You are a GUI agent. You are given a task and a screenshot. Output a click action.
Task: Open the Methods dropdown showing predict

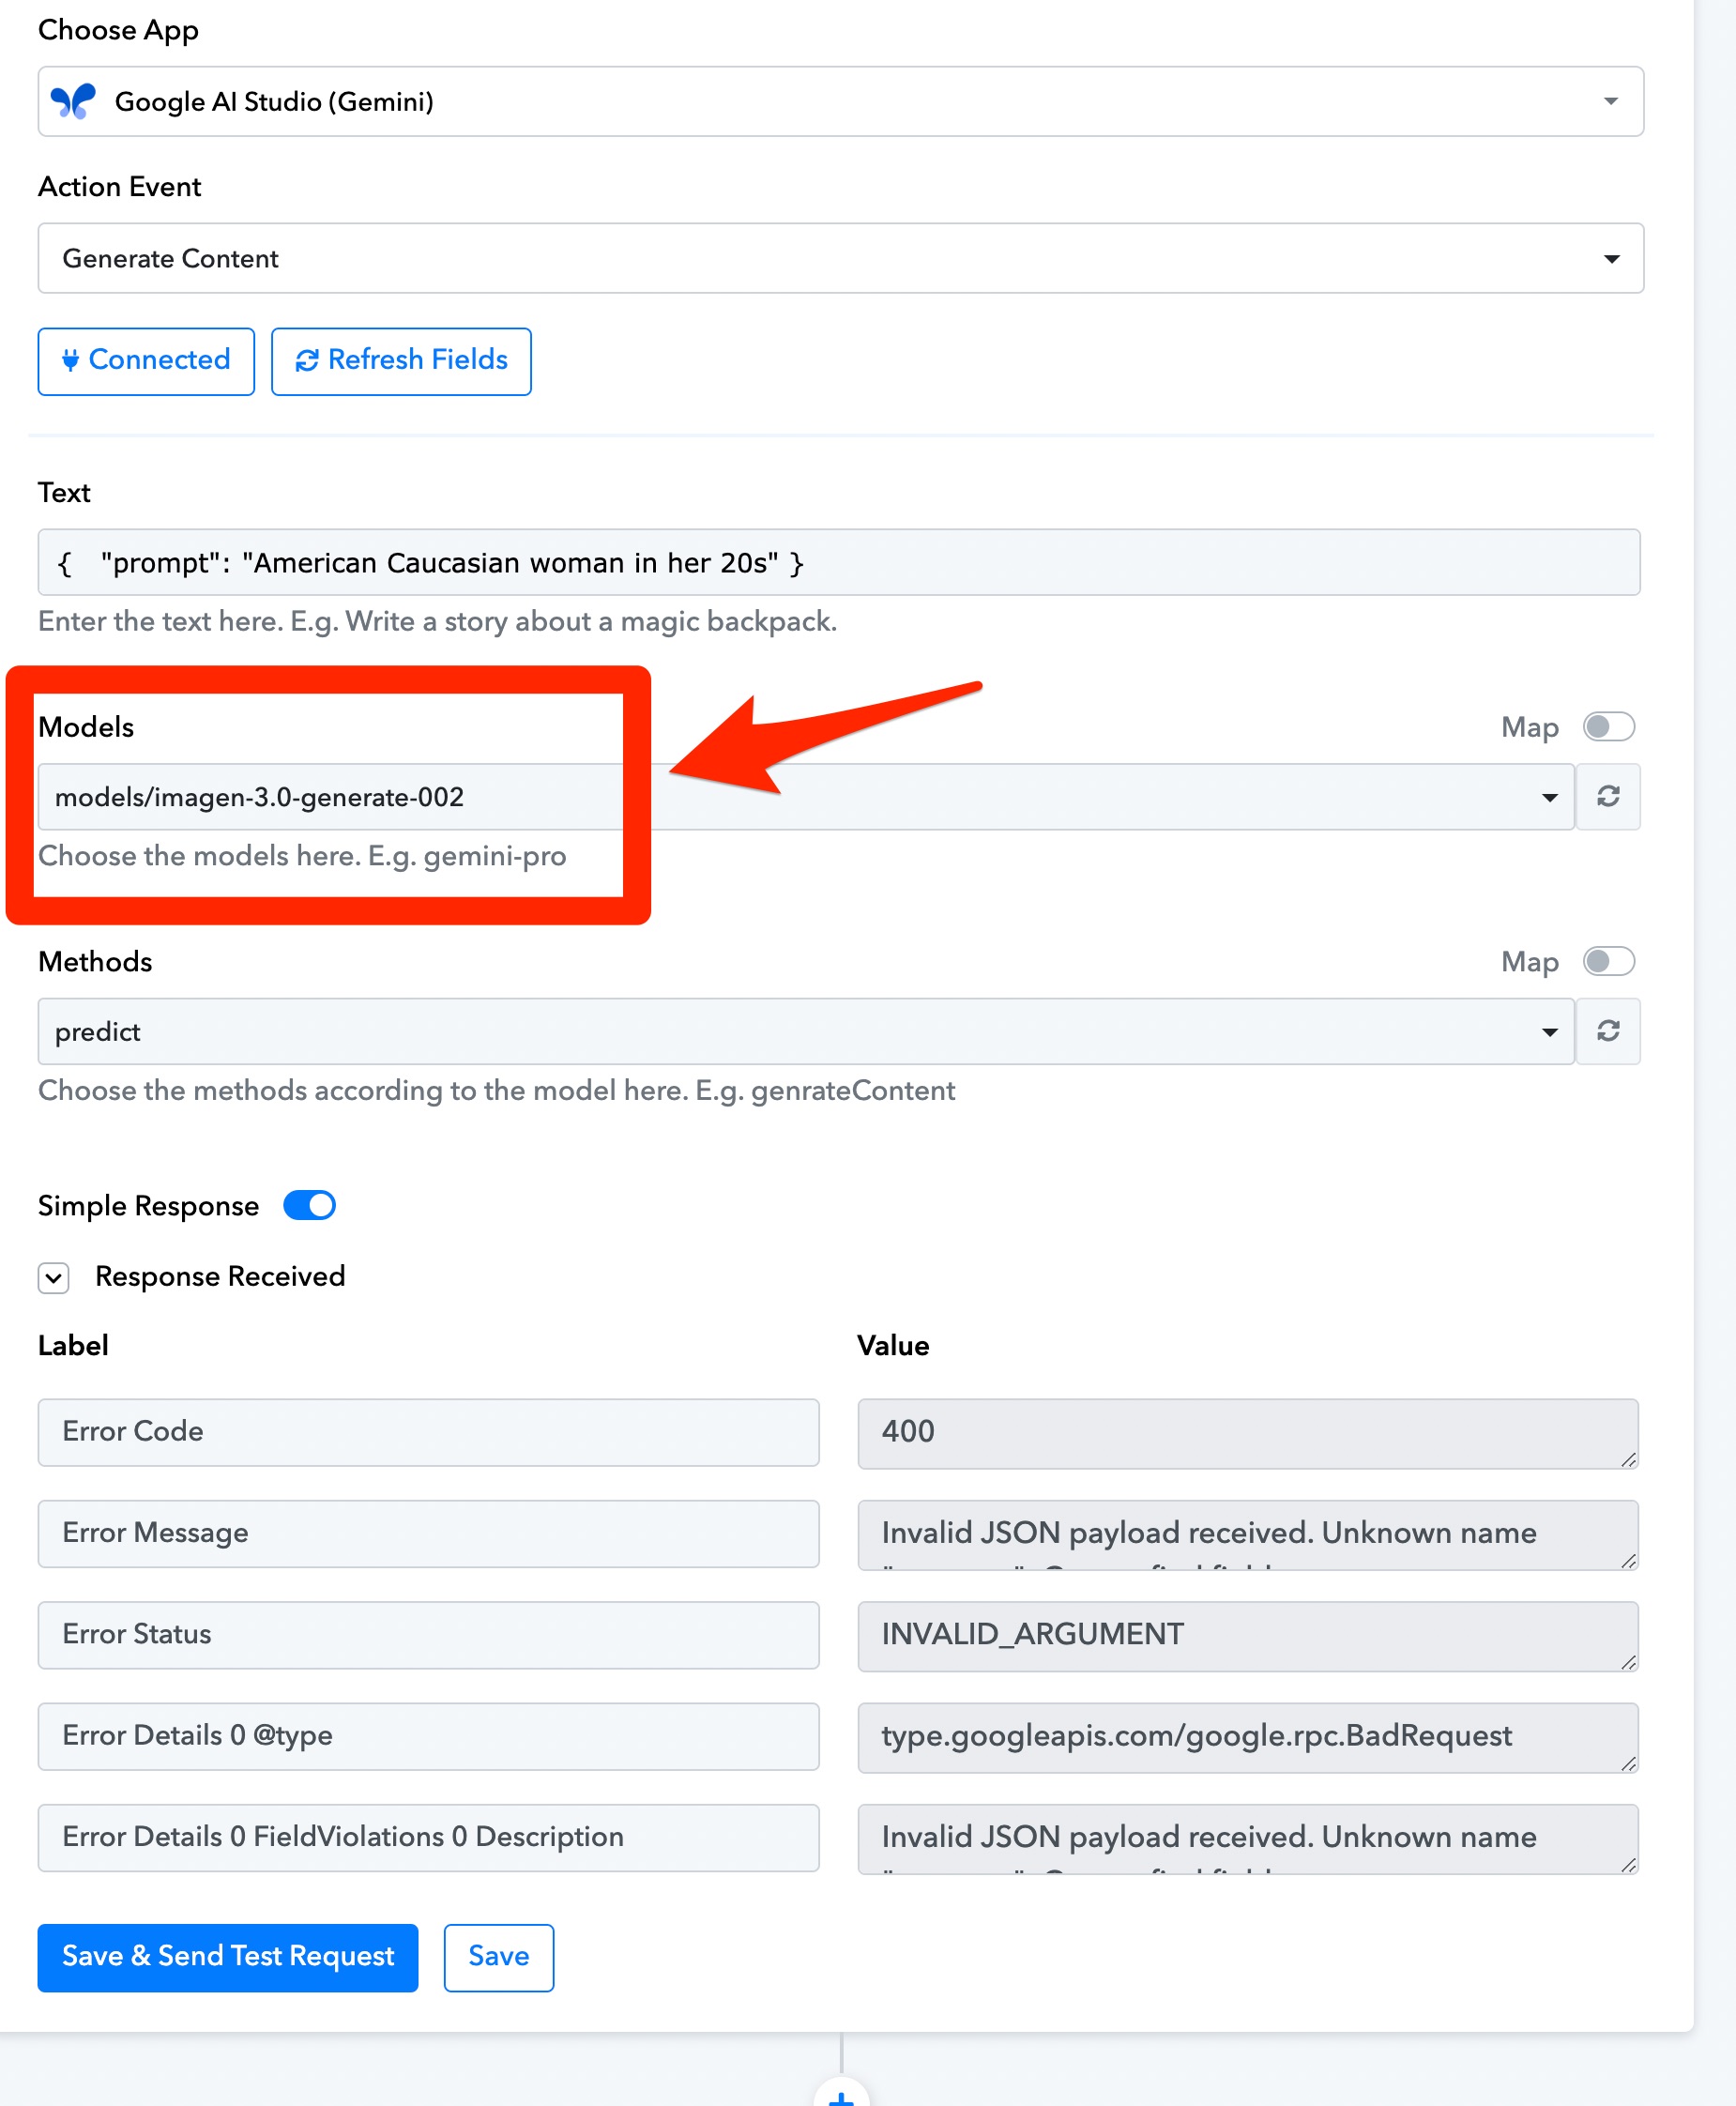click(806, 1031)
